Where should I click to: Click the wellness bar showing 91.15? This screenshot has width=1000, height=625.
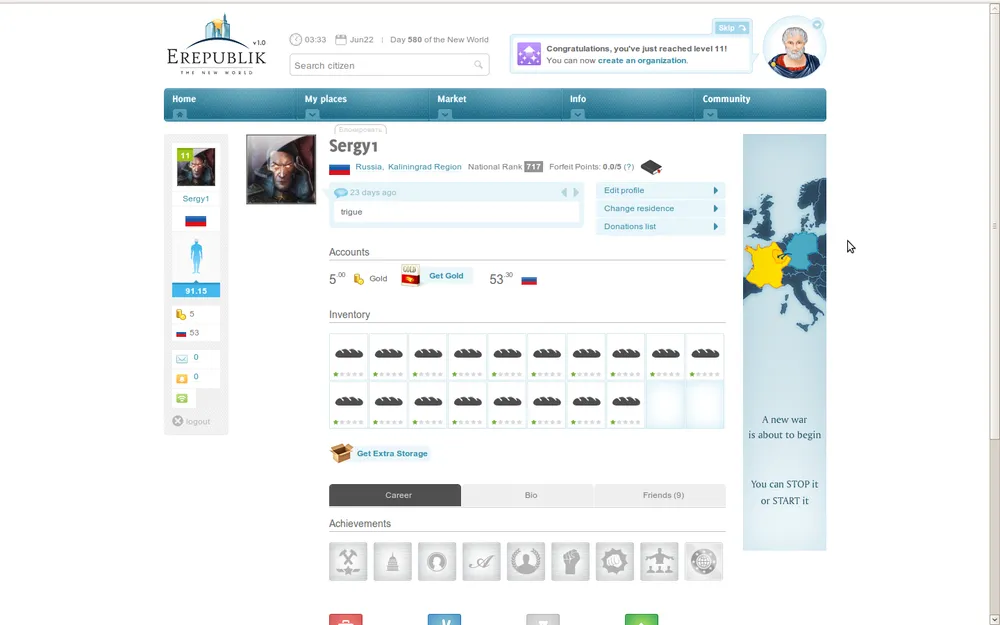[x=196, y=291]
